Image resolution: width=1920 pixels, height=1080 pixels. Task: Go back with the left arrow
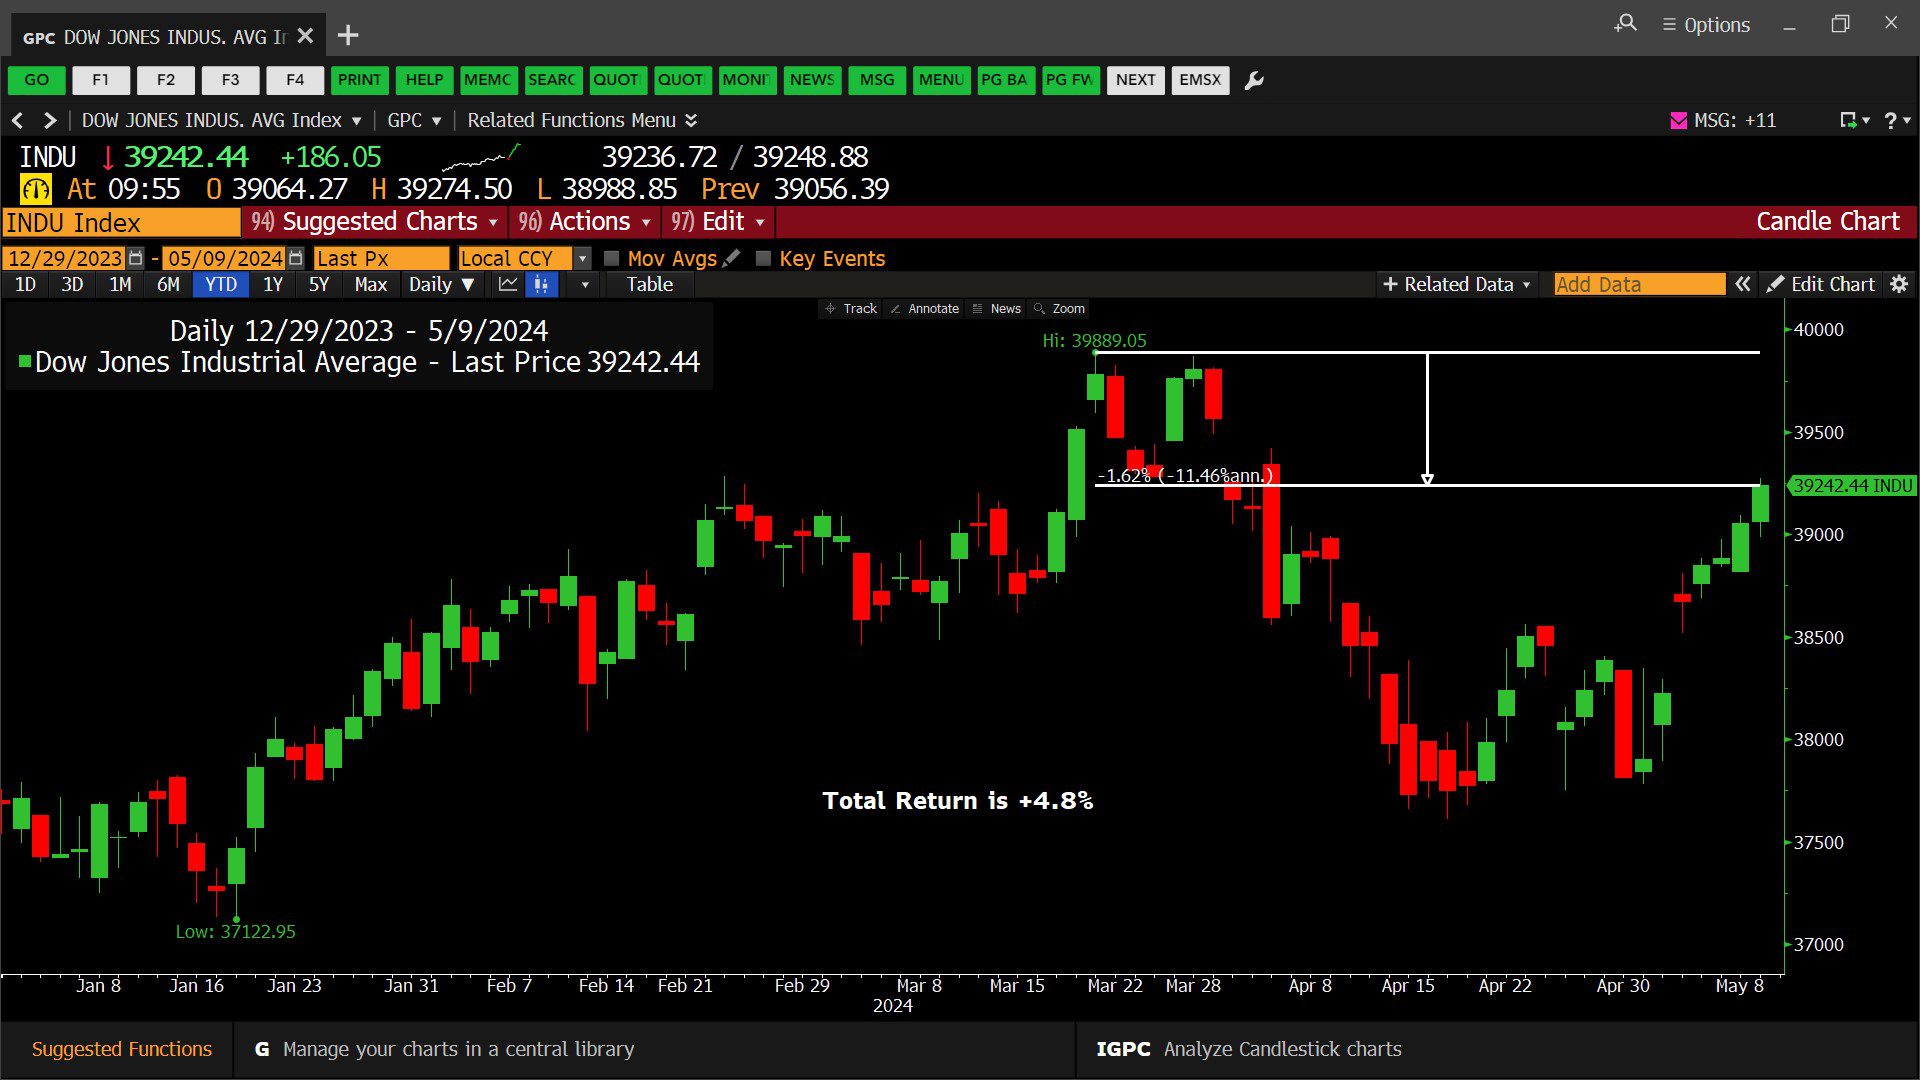tap(18, 120)
